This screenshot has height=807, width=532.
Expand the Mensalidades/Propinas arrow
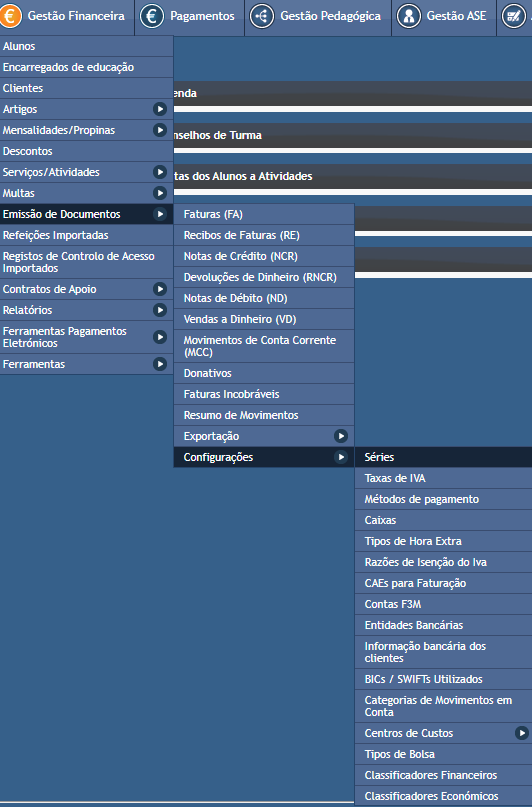tap(160, 130)
